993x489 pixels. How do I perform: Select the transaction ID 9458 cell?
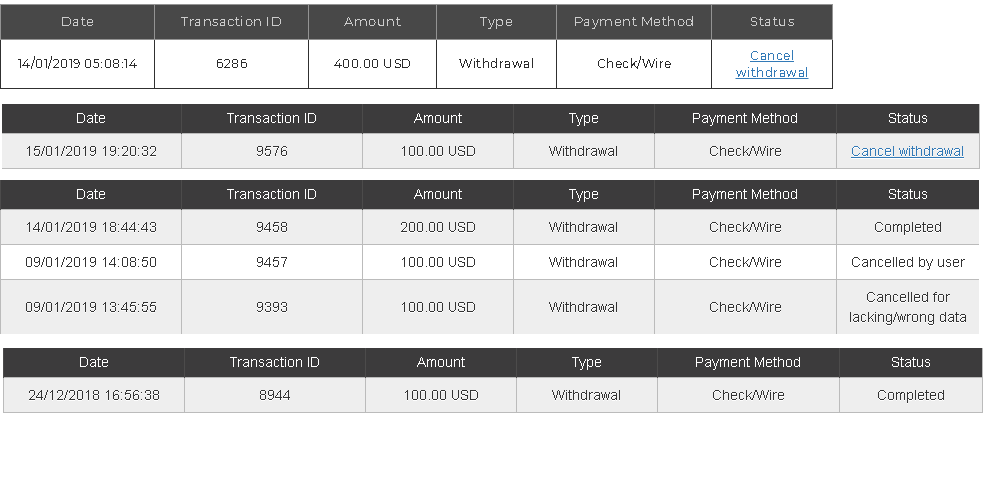272,227
